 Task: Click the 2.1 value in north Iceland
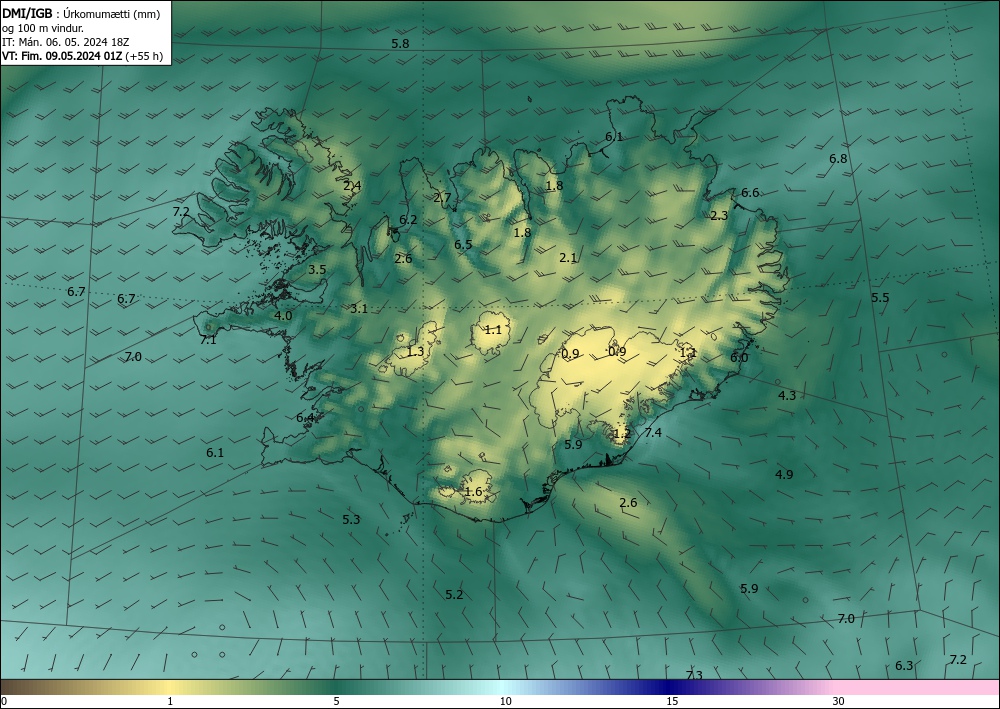(x=568, y=258)
